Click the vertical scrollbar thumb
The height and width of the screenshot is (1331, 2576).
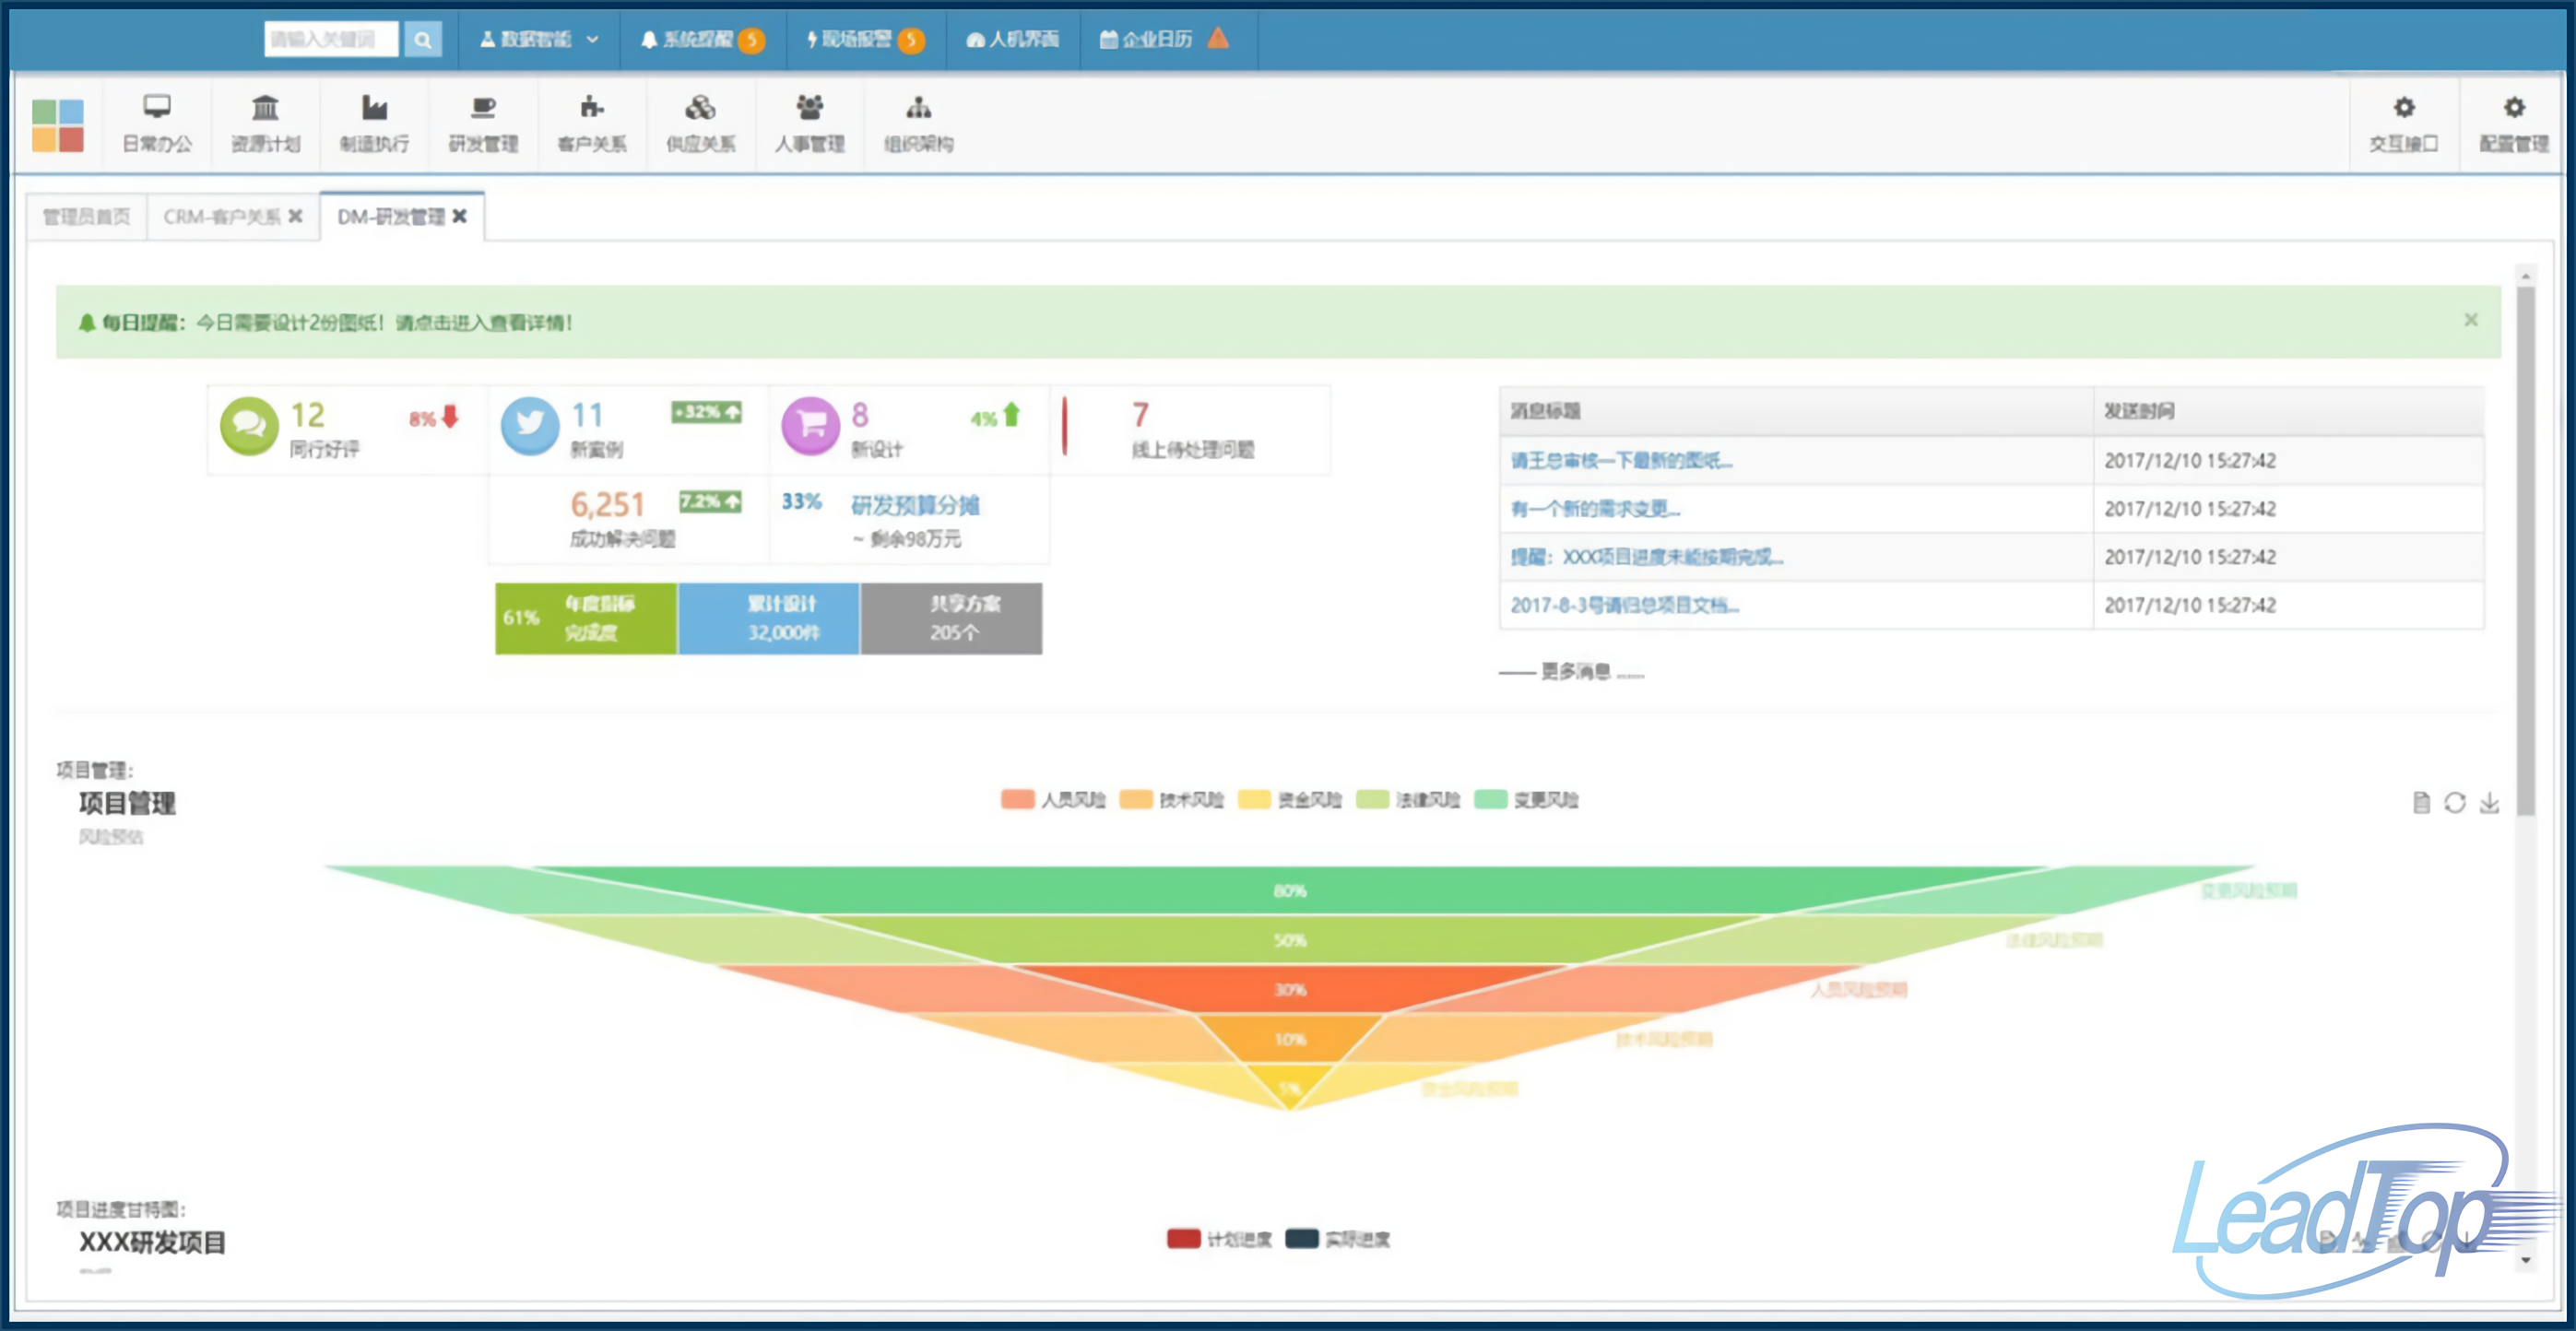pos(2526,552)
